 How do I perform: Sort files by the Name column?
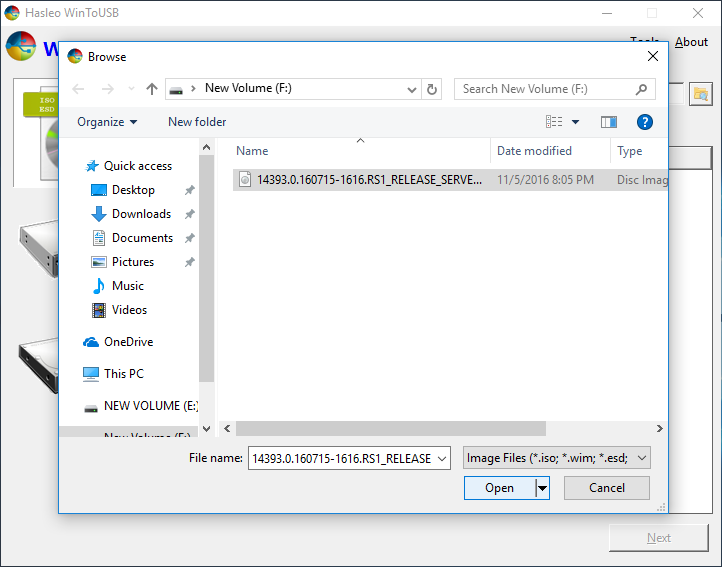pyautogui.click(x=252, y=151)
